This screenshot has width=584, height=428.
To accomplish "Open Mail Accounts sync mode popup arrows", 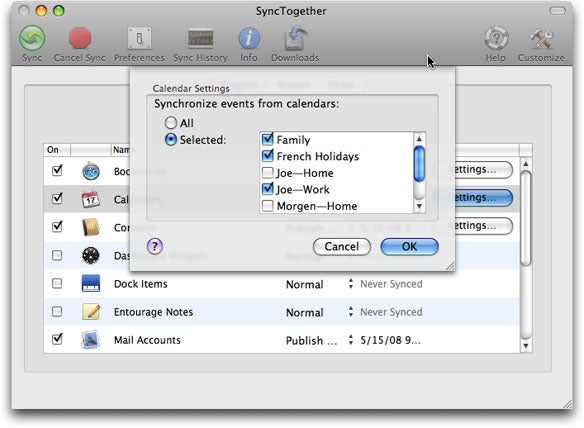I will tap(350, 340).
